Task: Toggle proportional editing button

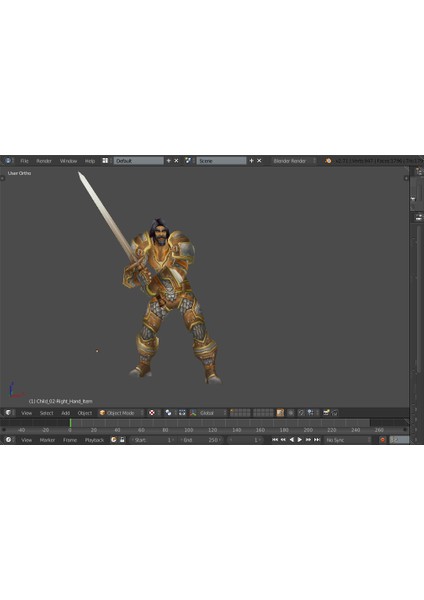Action: (x=291, y=413)
